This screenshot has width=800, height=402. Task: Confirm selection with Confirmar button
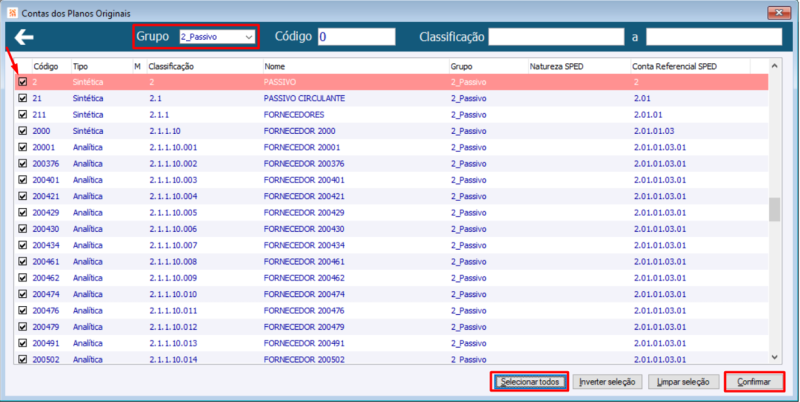point(754,382)
